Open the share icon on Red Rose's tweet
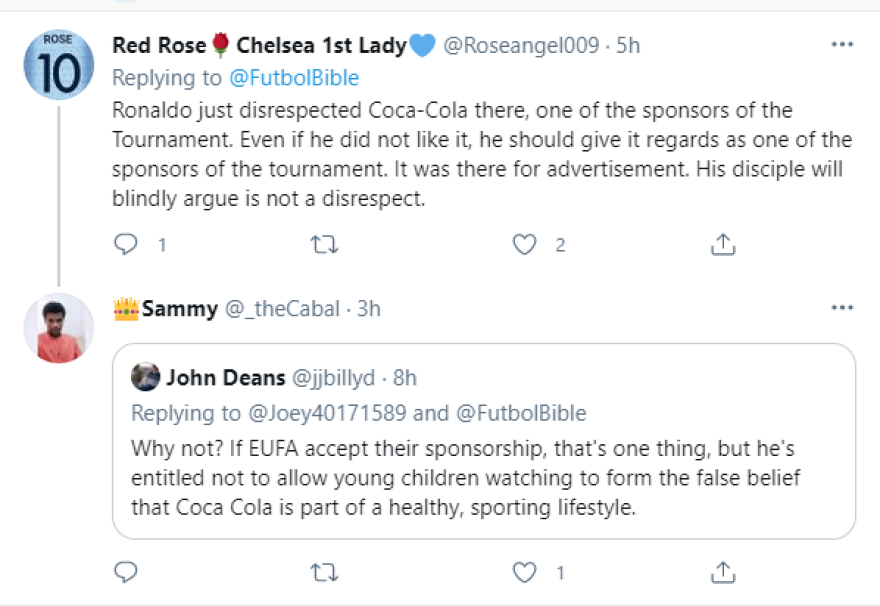880x606 pixels. [722, 243]
